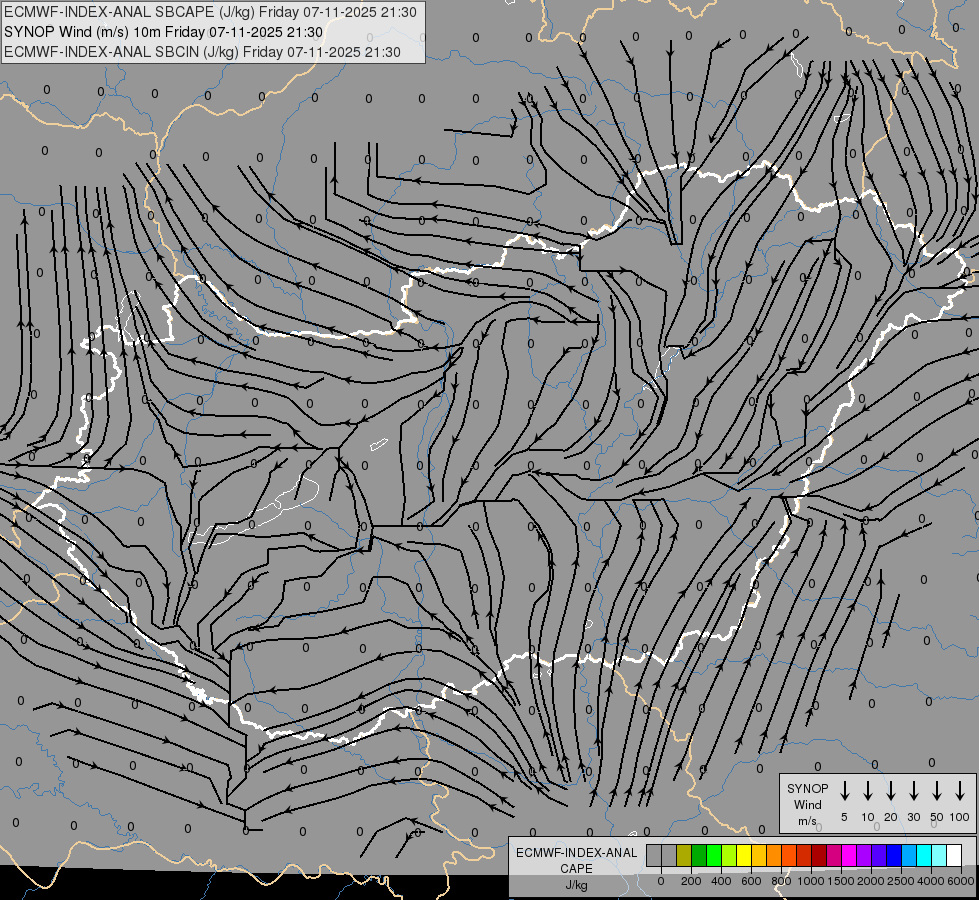Click the 'SYNOP Wind (m/s) 10m' header line
This screenshot has height=900, width=979.
[x=164, y=32]
